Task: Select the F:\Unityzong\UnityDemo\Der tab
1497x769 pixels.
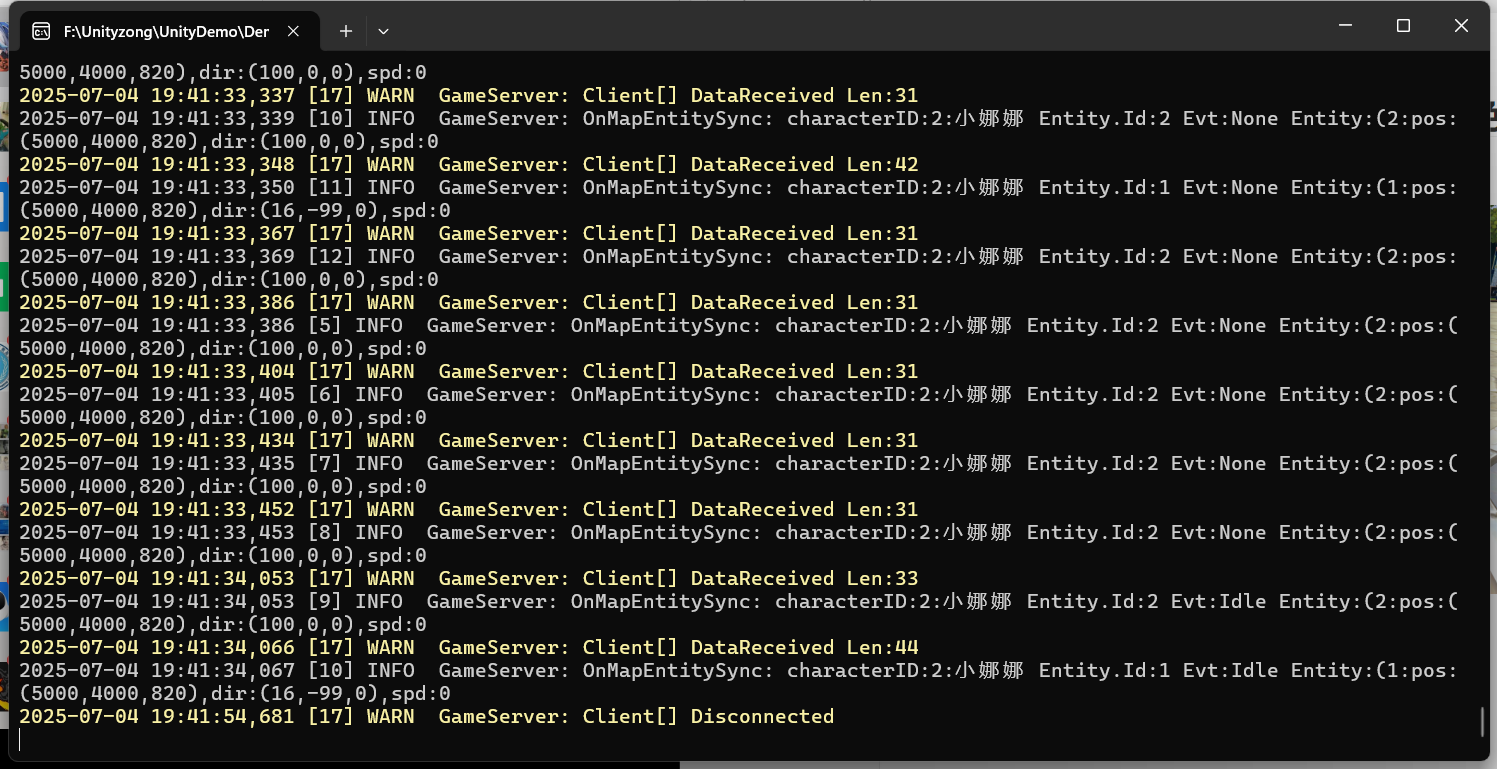Action: tap(166, 32)
